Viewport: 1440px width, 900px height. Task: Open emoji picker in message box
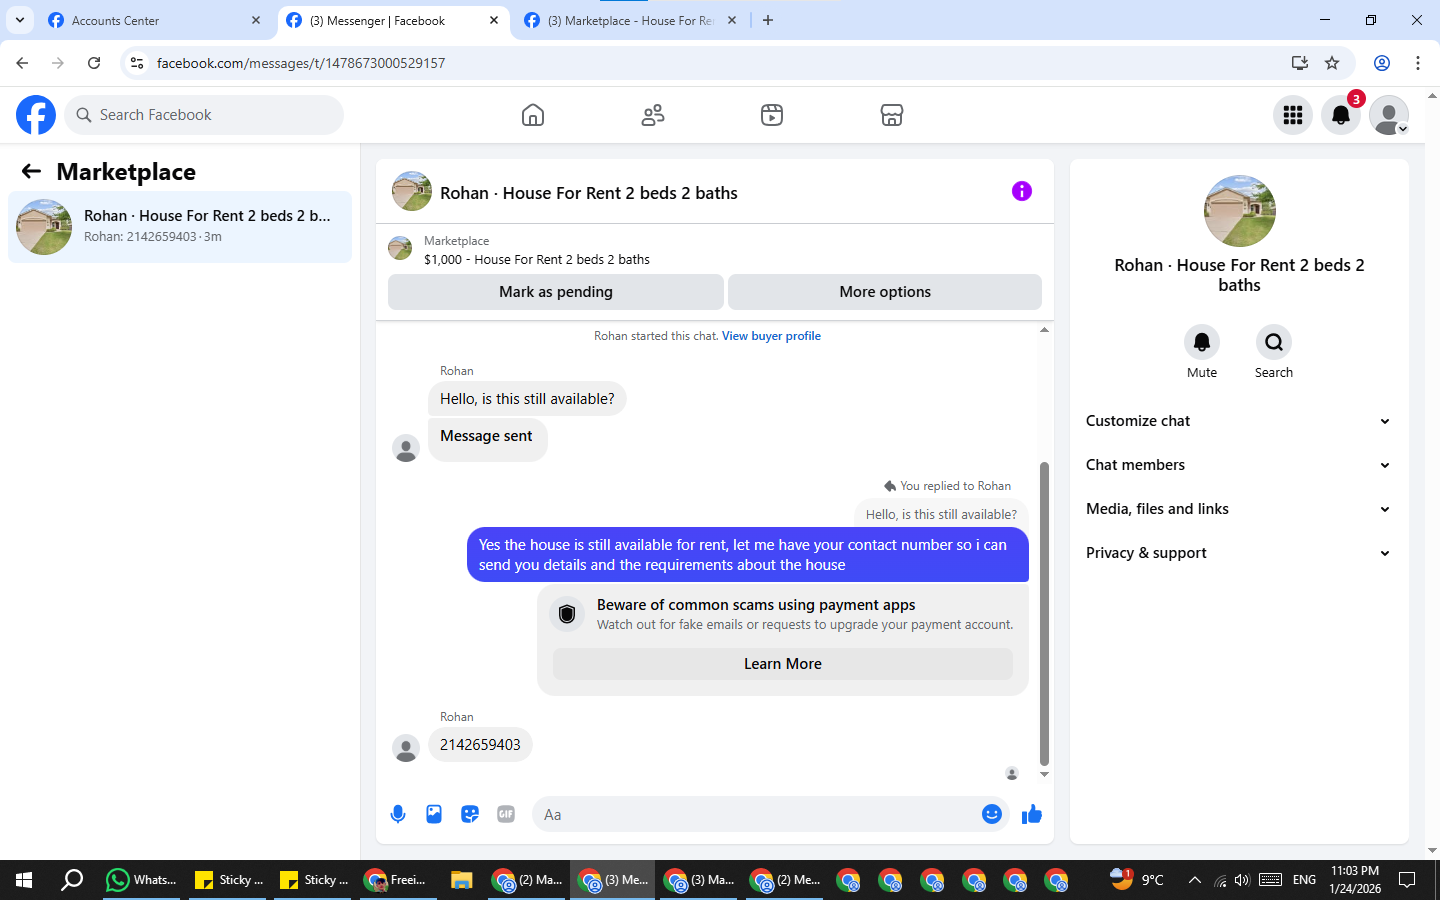click(x=992, y=814)
